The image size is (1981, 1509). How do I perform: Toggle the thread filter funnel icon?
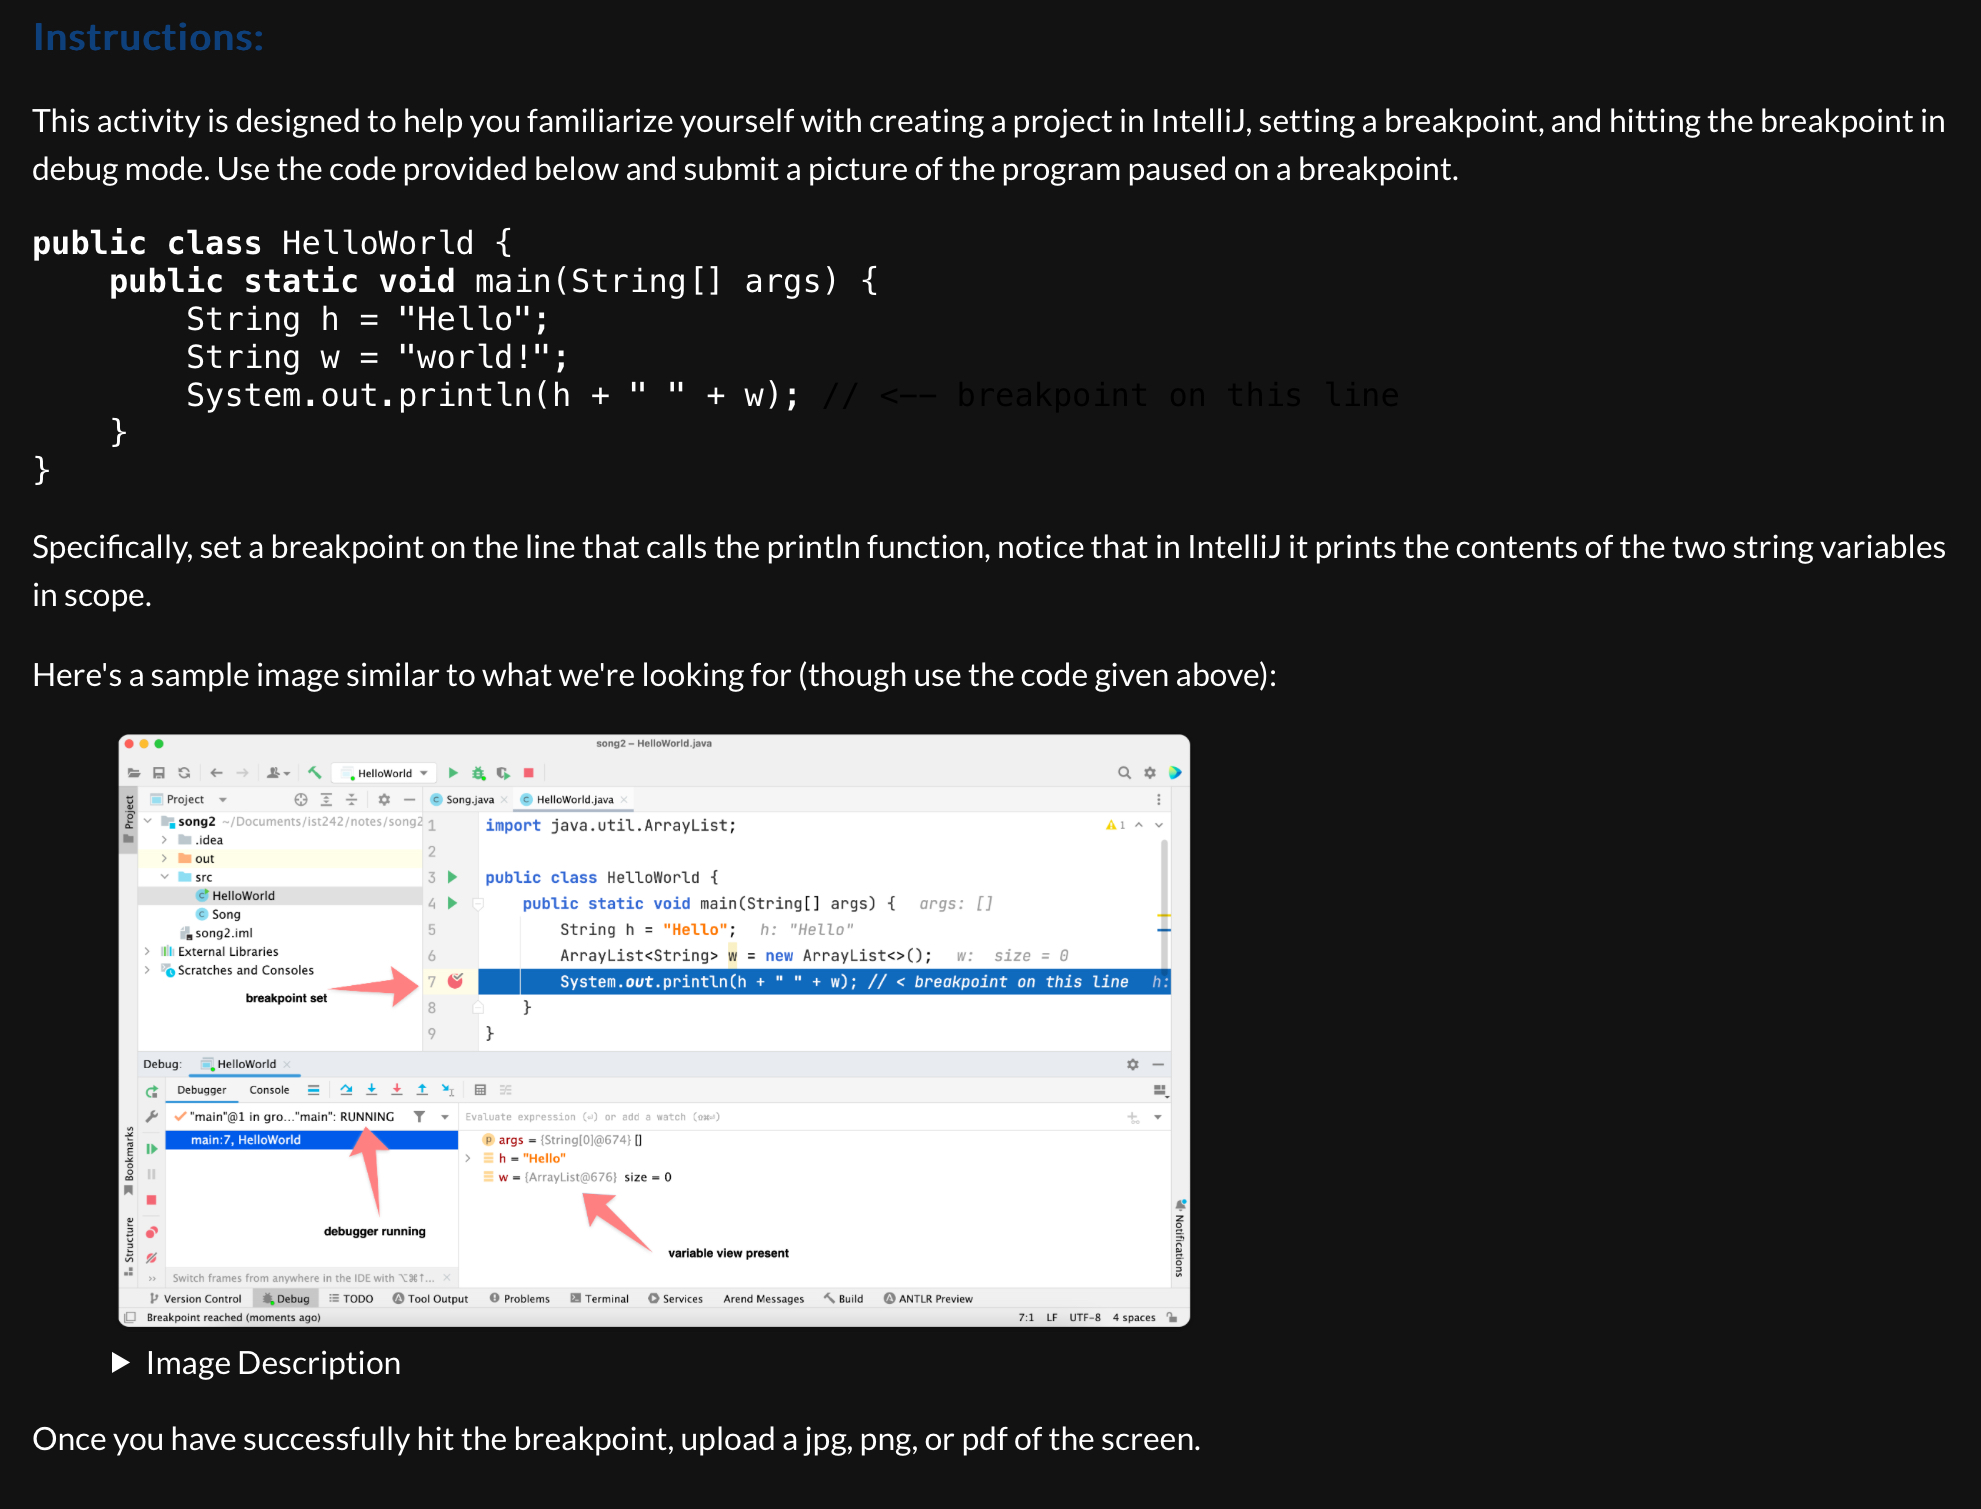[420, 1117]
